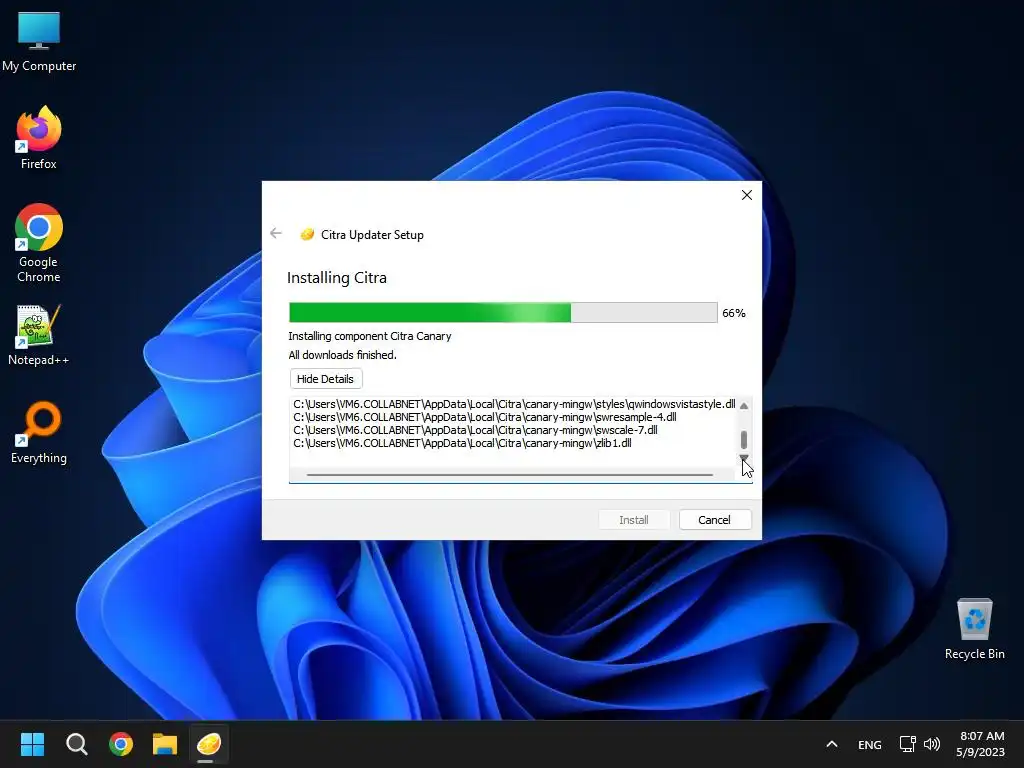Open Firefox desktop shortcut

39,138
